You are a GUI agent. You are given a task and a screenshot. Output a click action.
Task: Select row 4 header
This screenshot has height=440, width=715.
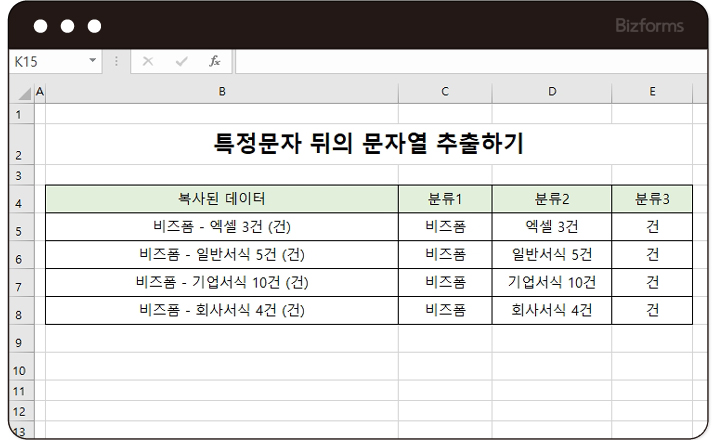21,199
